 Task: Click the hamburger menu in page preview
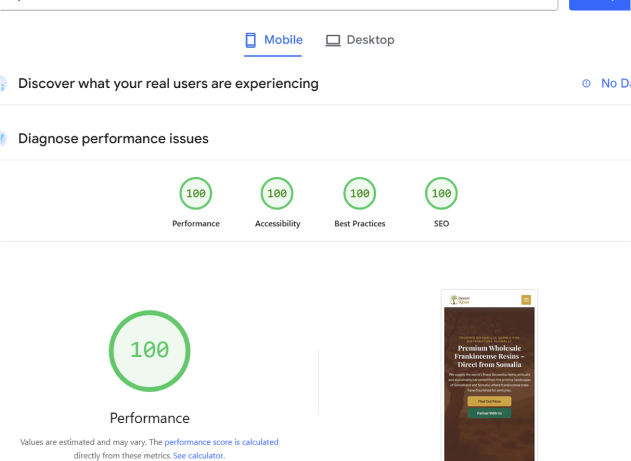(526, 299)
